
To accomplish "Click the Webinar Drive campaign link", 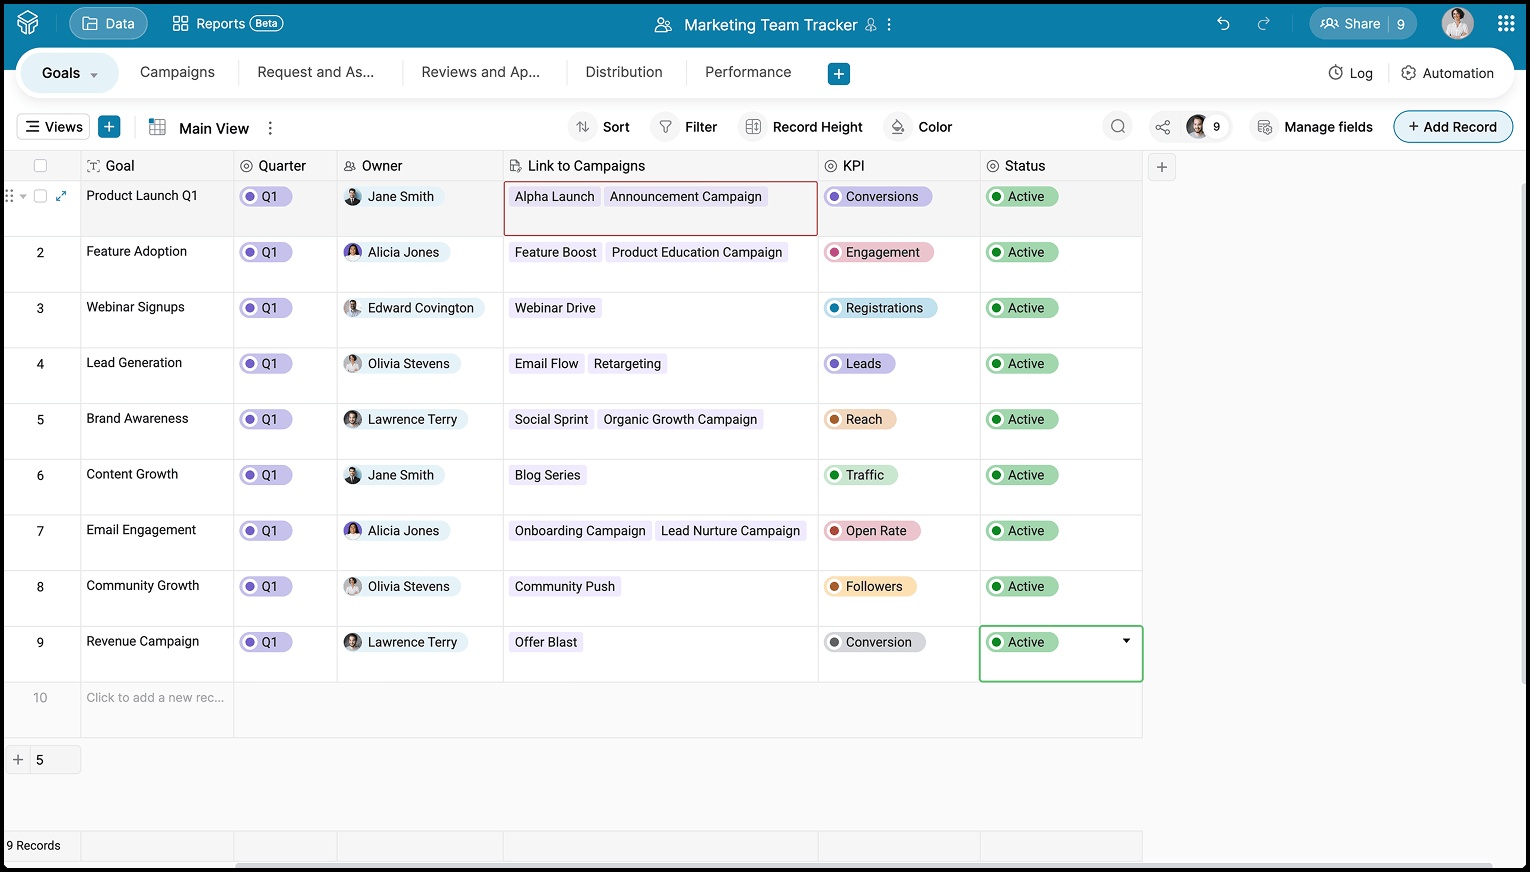I will coord(555,308).
